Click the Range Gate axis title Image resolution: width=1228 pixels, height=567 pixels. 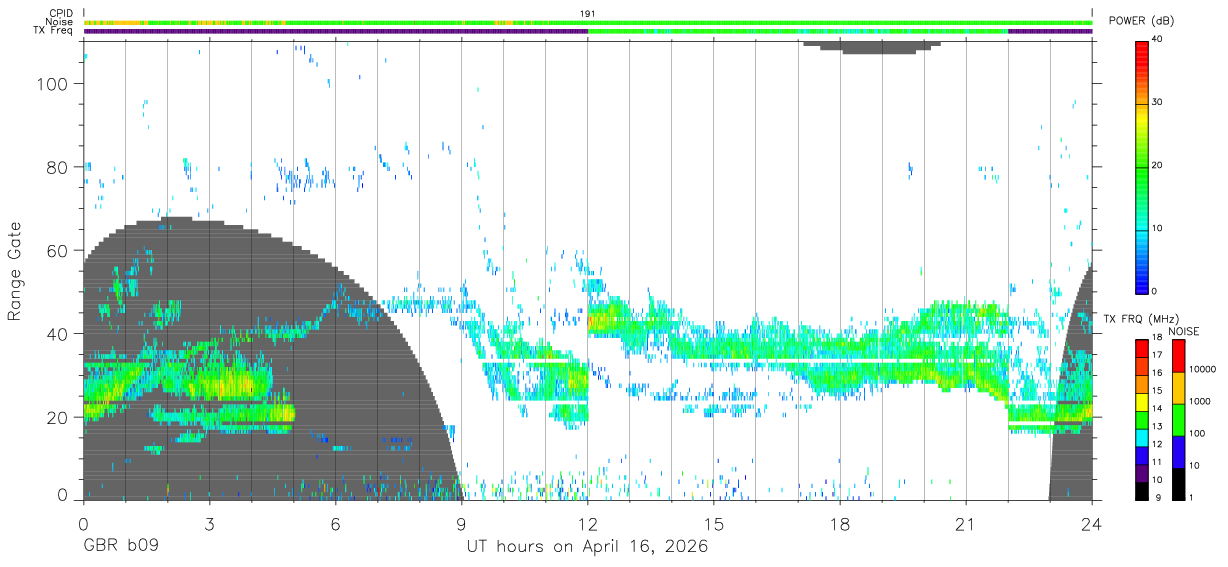click(15, 271)
